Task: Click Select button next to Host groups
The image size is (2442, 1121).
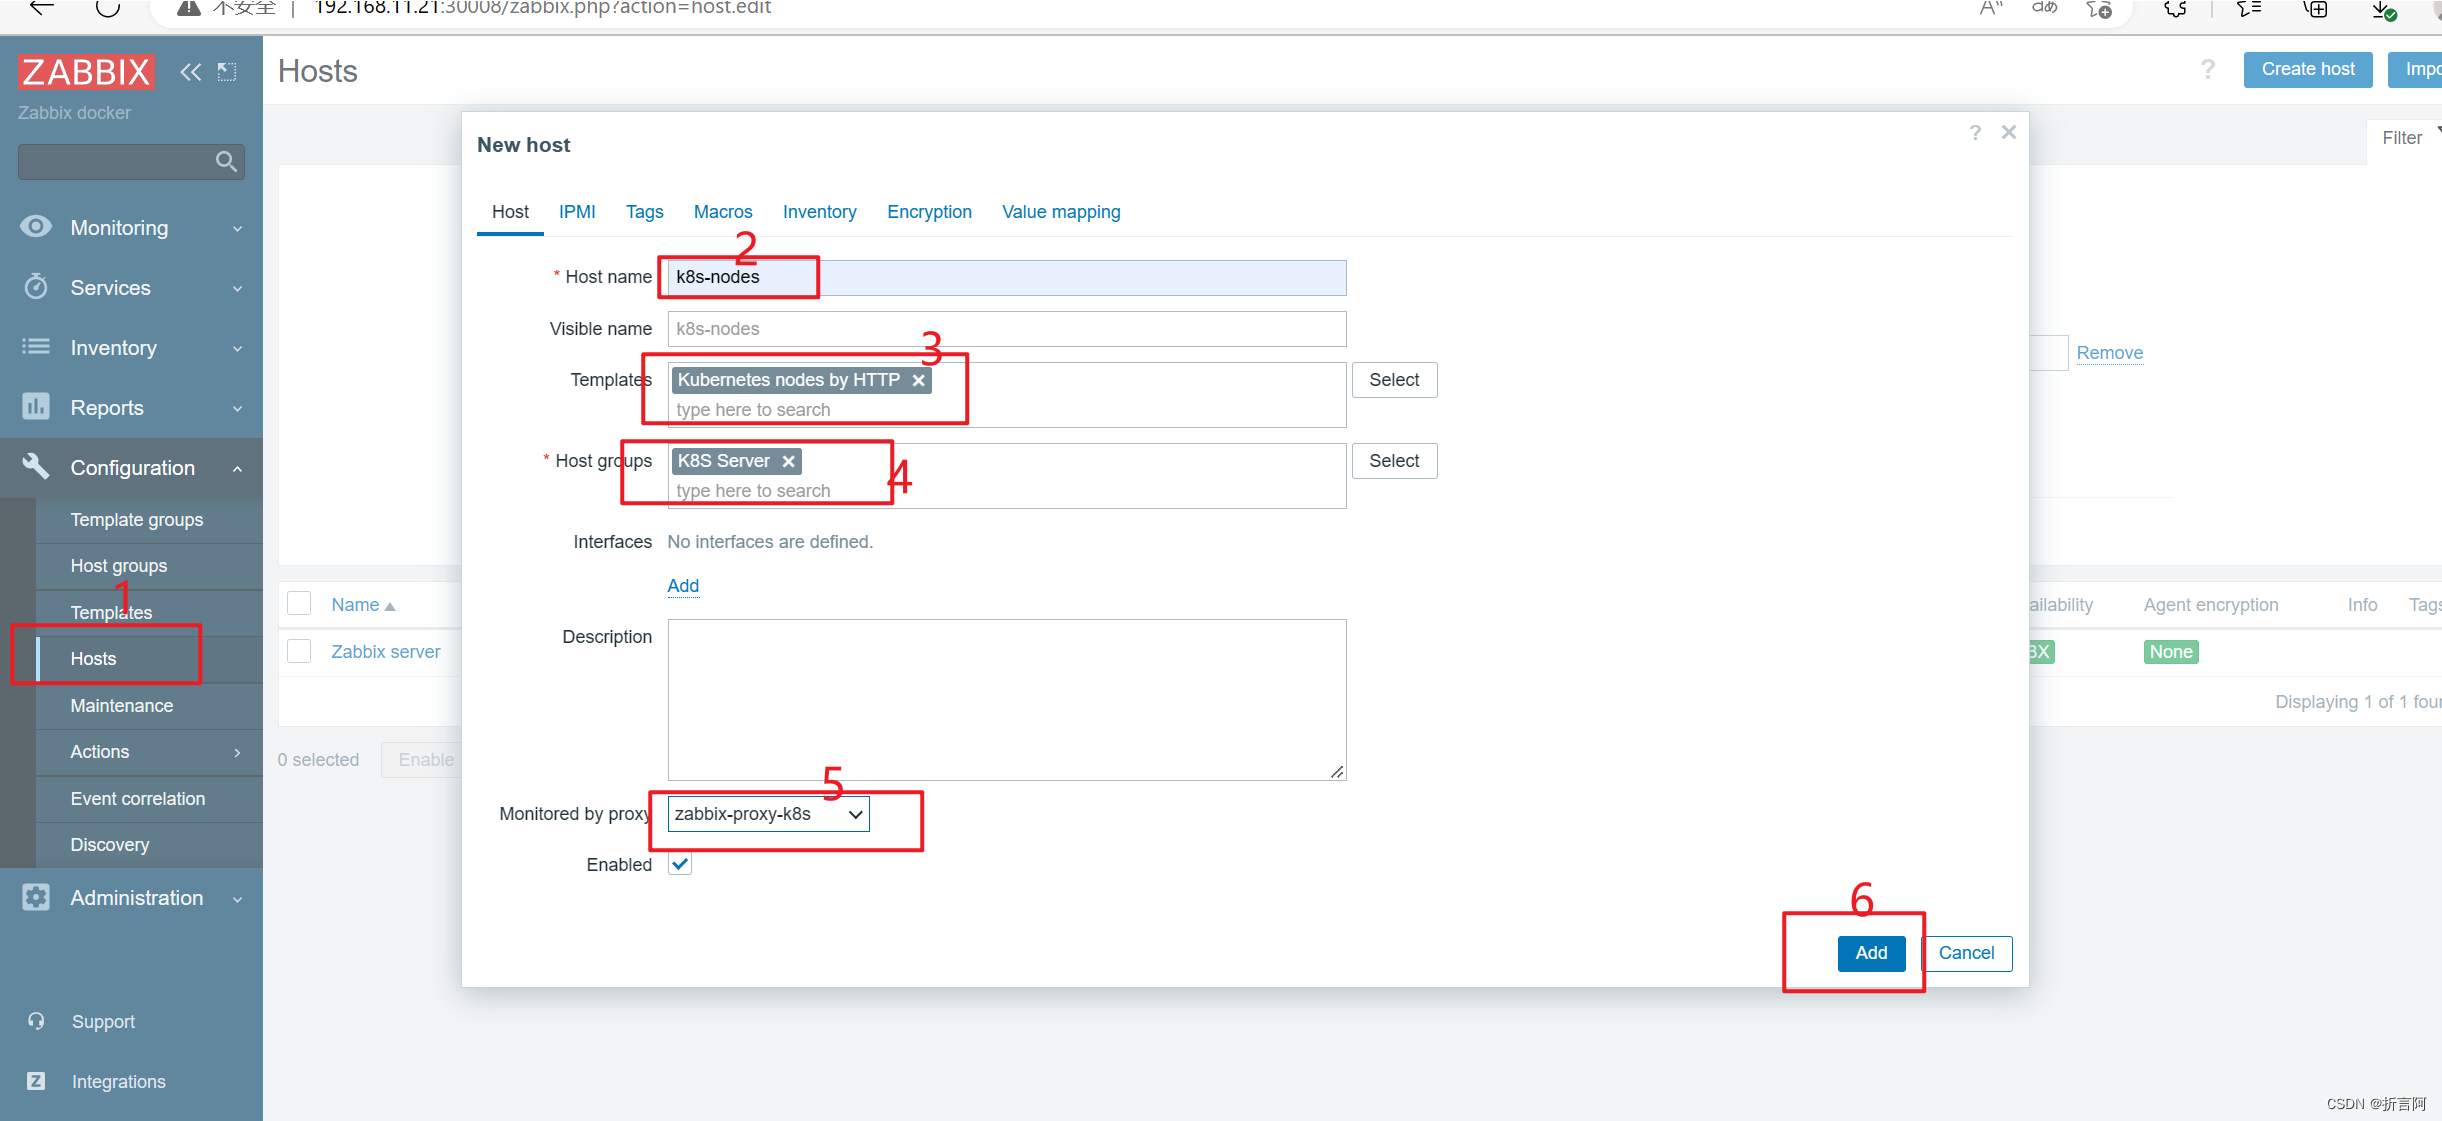Action: [x=1394, y=461]
